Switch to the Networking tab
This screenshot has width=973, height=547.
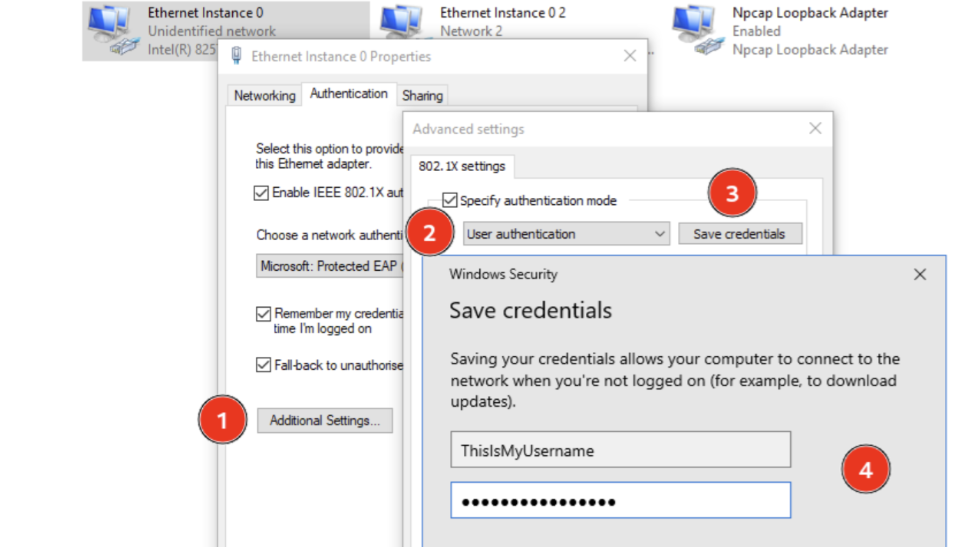click(x=264, y=96)
